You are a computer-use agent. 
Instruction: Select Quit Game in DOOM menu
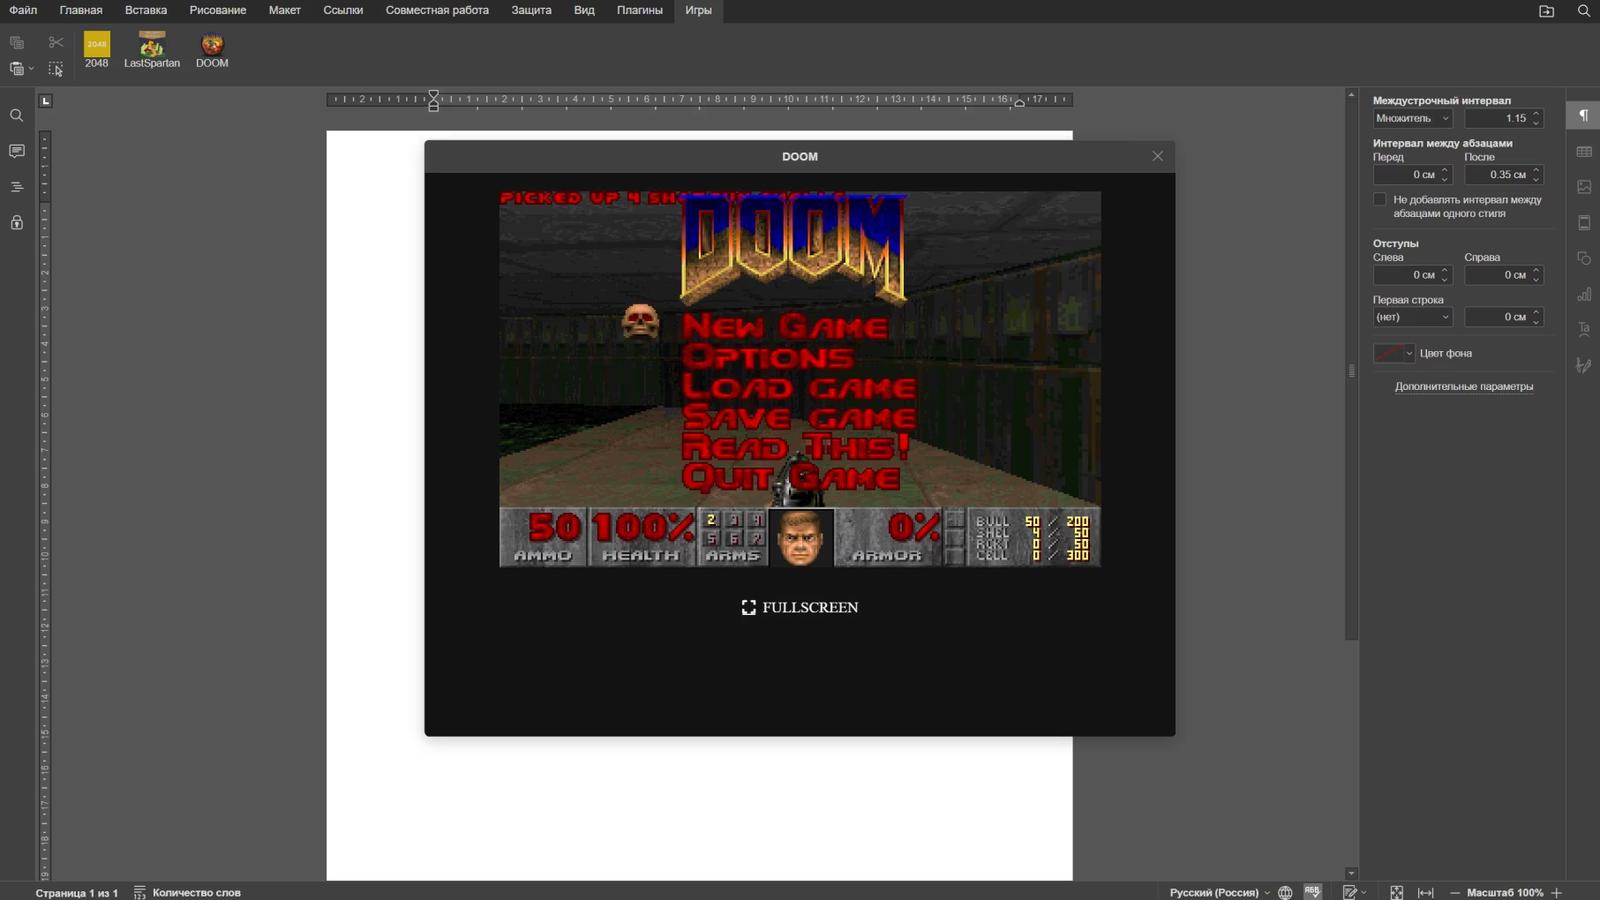pyautogui.click(x=791, y=477)
